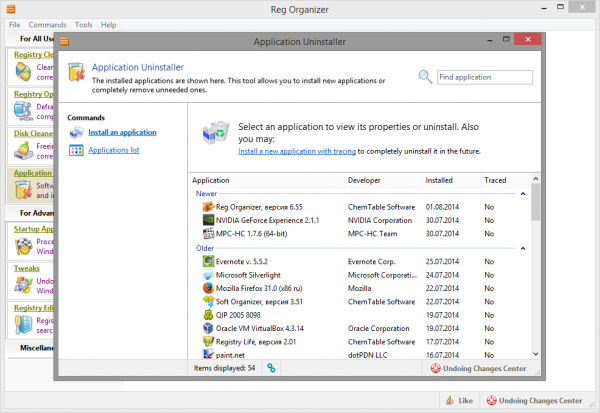The image size is (600, 413).
Task: Click the Registry Life row icon
Action: (x=208, y=341)
